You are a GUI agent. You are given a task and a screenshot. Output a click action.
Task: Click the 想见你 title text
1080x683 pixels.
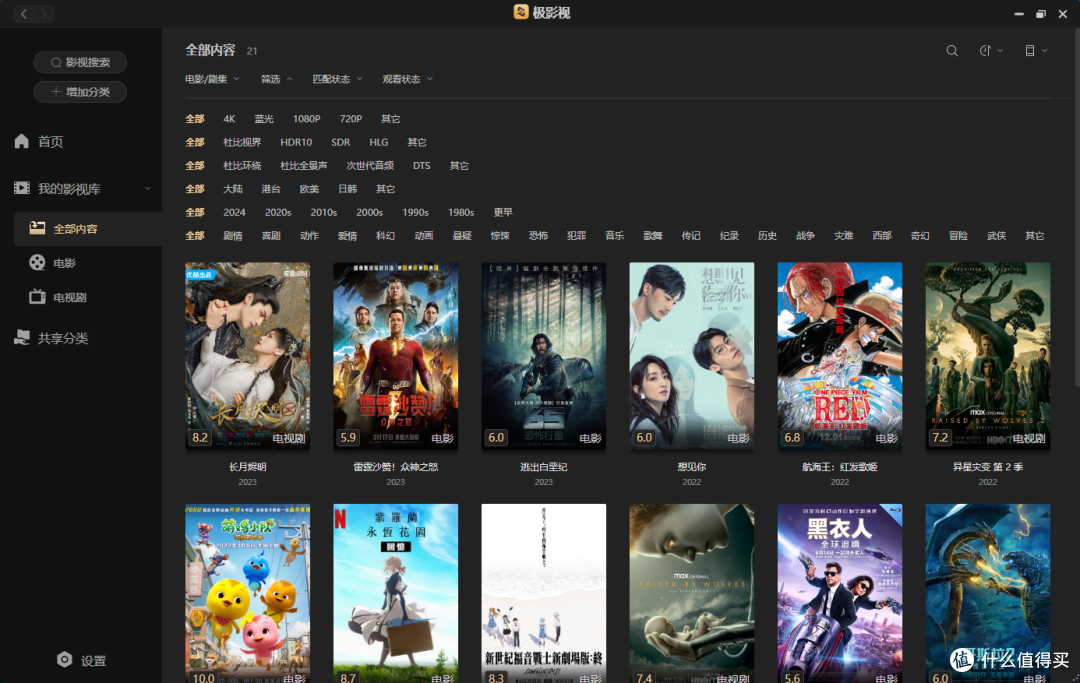click(692, 467)
